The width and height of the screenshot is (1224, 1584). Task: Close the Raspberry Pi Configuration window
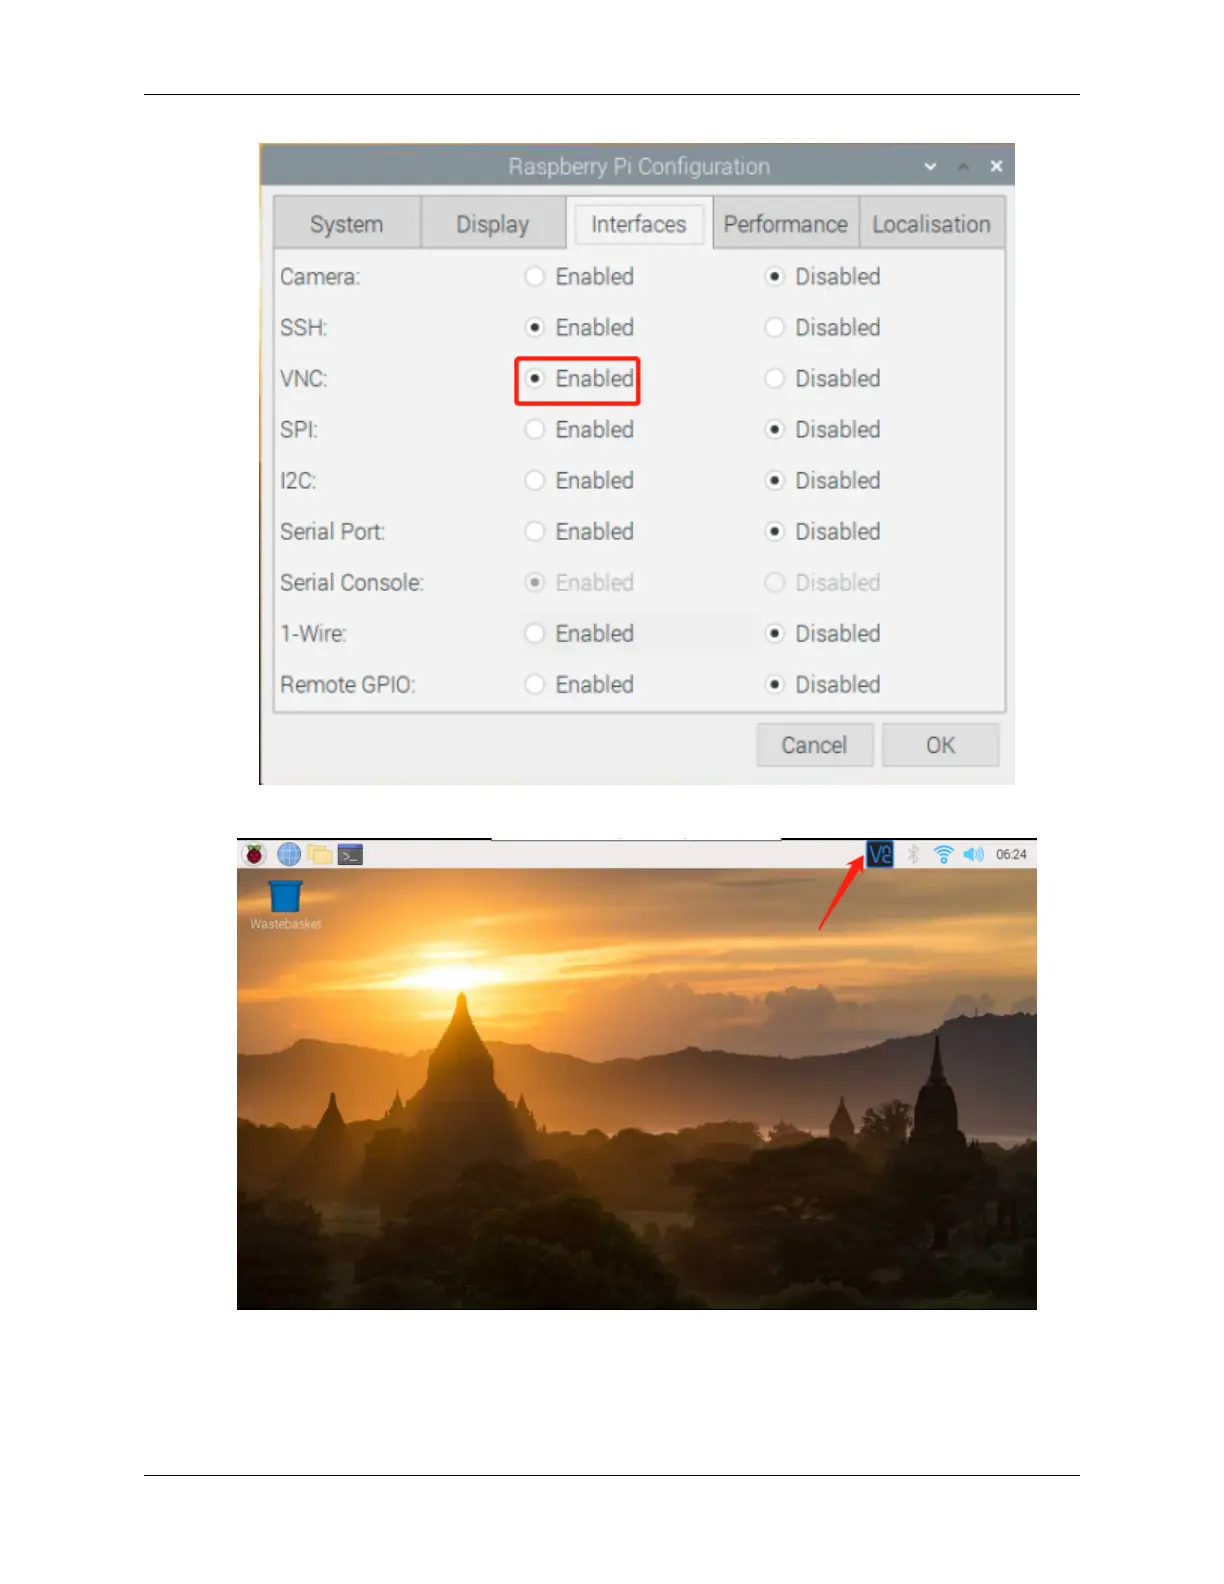point(996,166)
